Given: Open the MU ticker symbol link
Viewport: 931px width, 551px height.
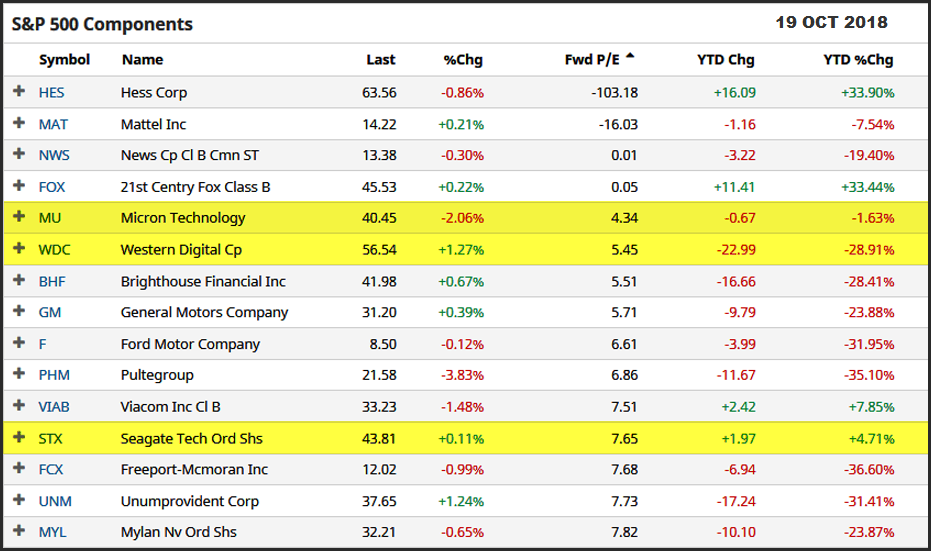Looking at the screenshot, I should (50, 218).
